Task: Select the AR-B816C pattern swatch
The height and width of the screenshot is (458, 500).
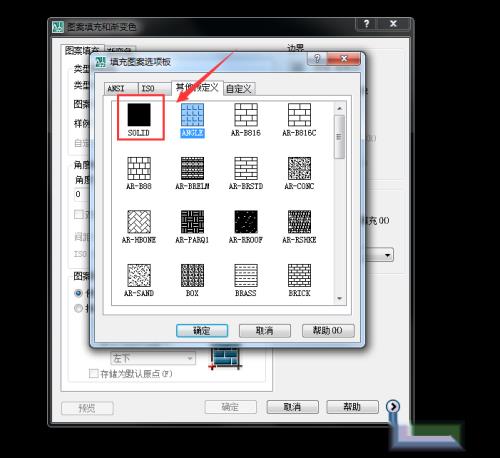Action: 299,115
